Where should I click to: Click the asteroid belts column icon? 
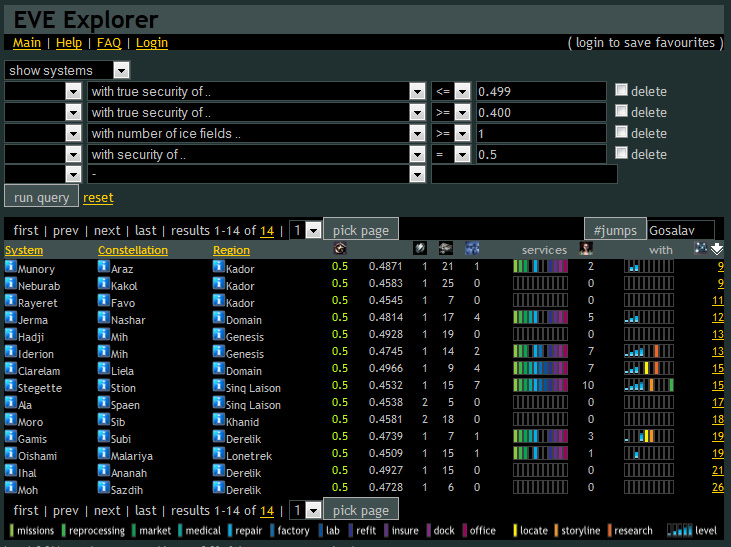coord(446,249)
